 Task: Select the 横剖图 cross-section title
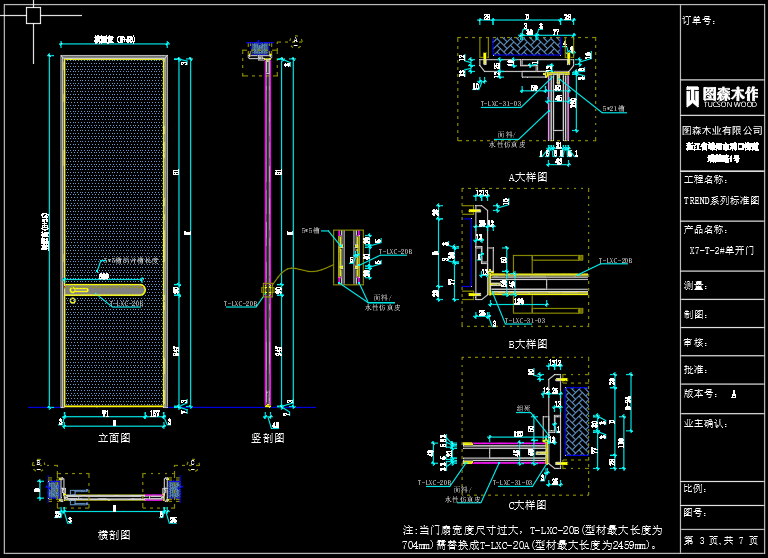tap(113, 535)
